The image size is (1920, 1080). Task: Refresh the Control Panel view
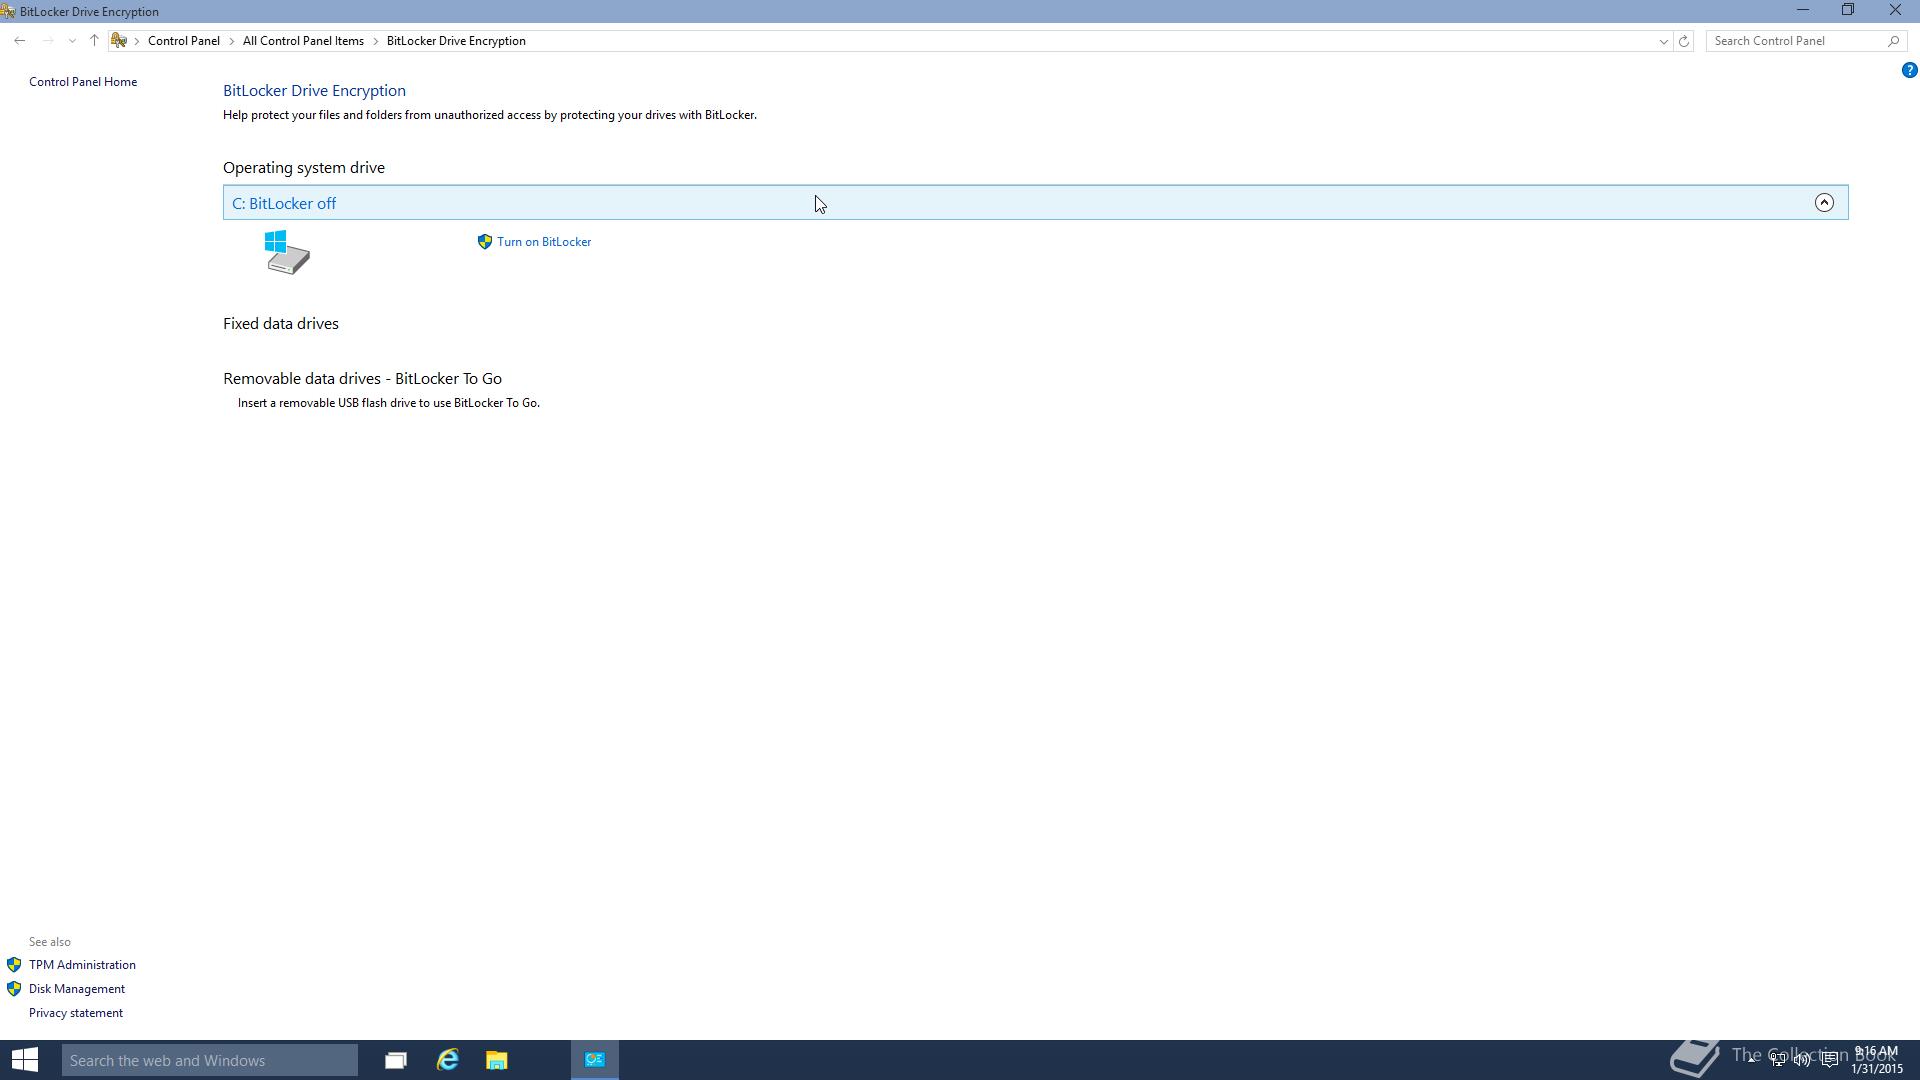click(x=1684, y=41)
